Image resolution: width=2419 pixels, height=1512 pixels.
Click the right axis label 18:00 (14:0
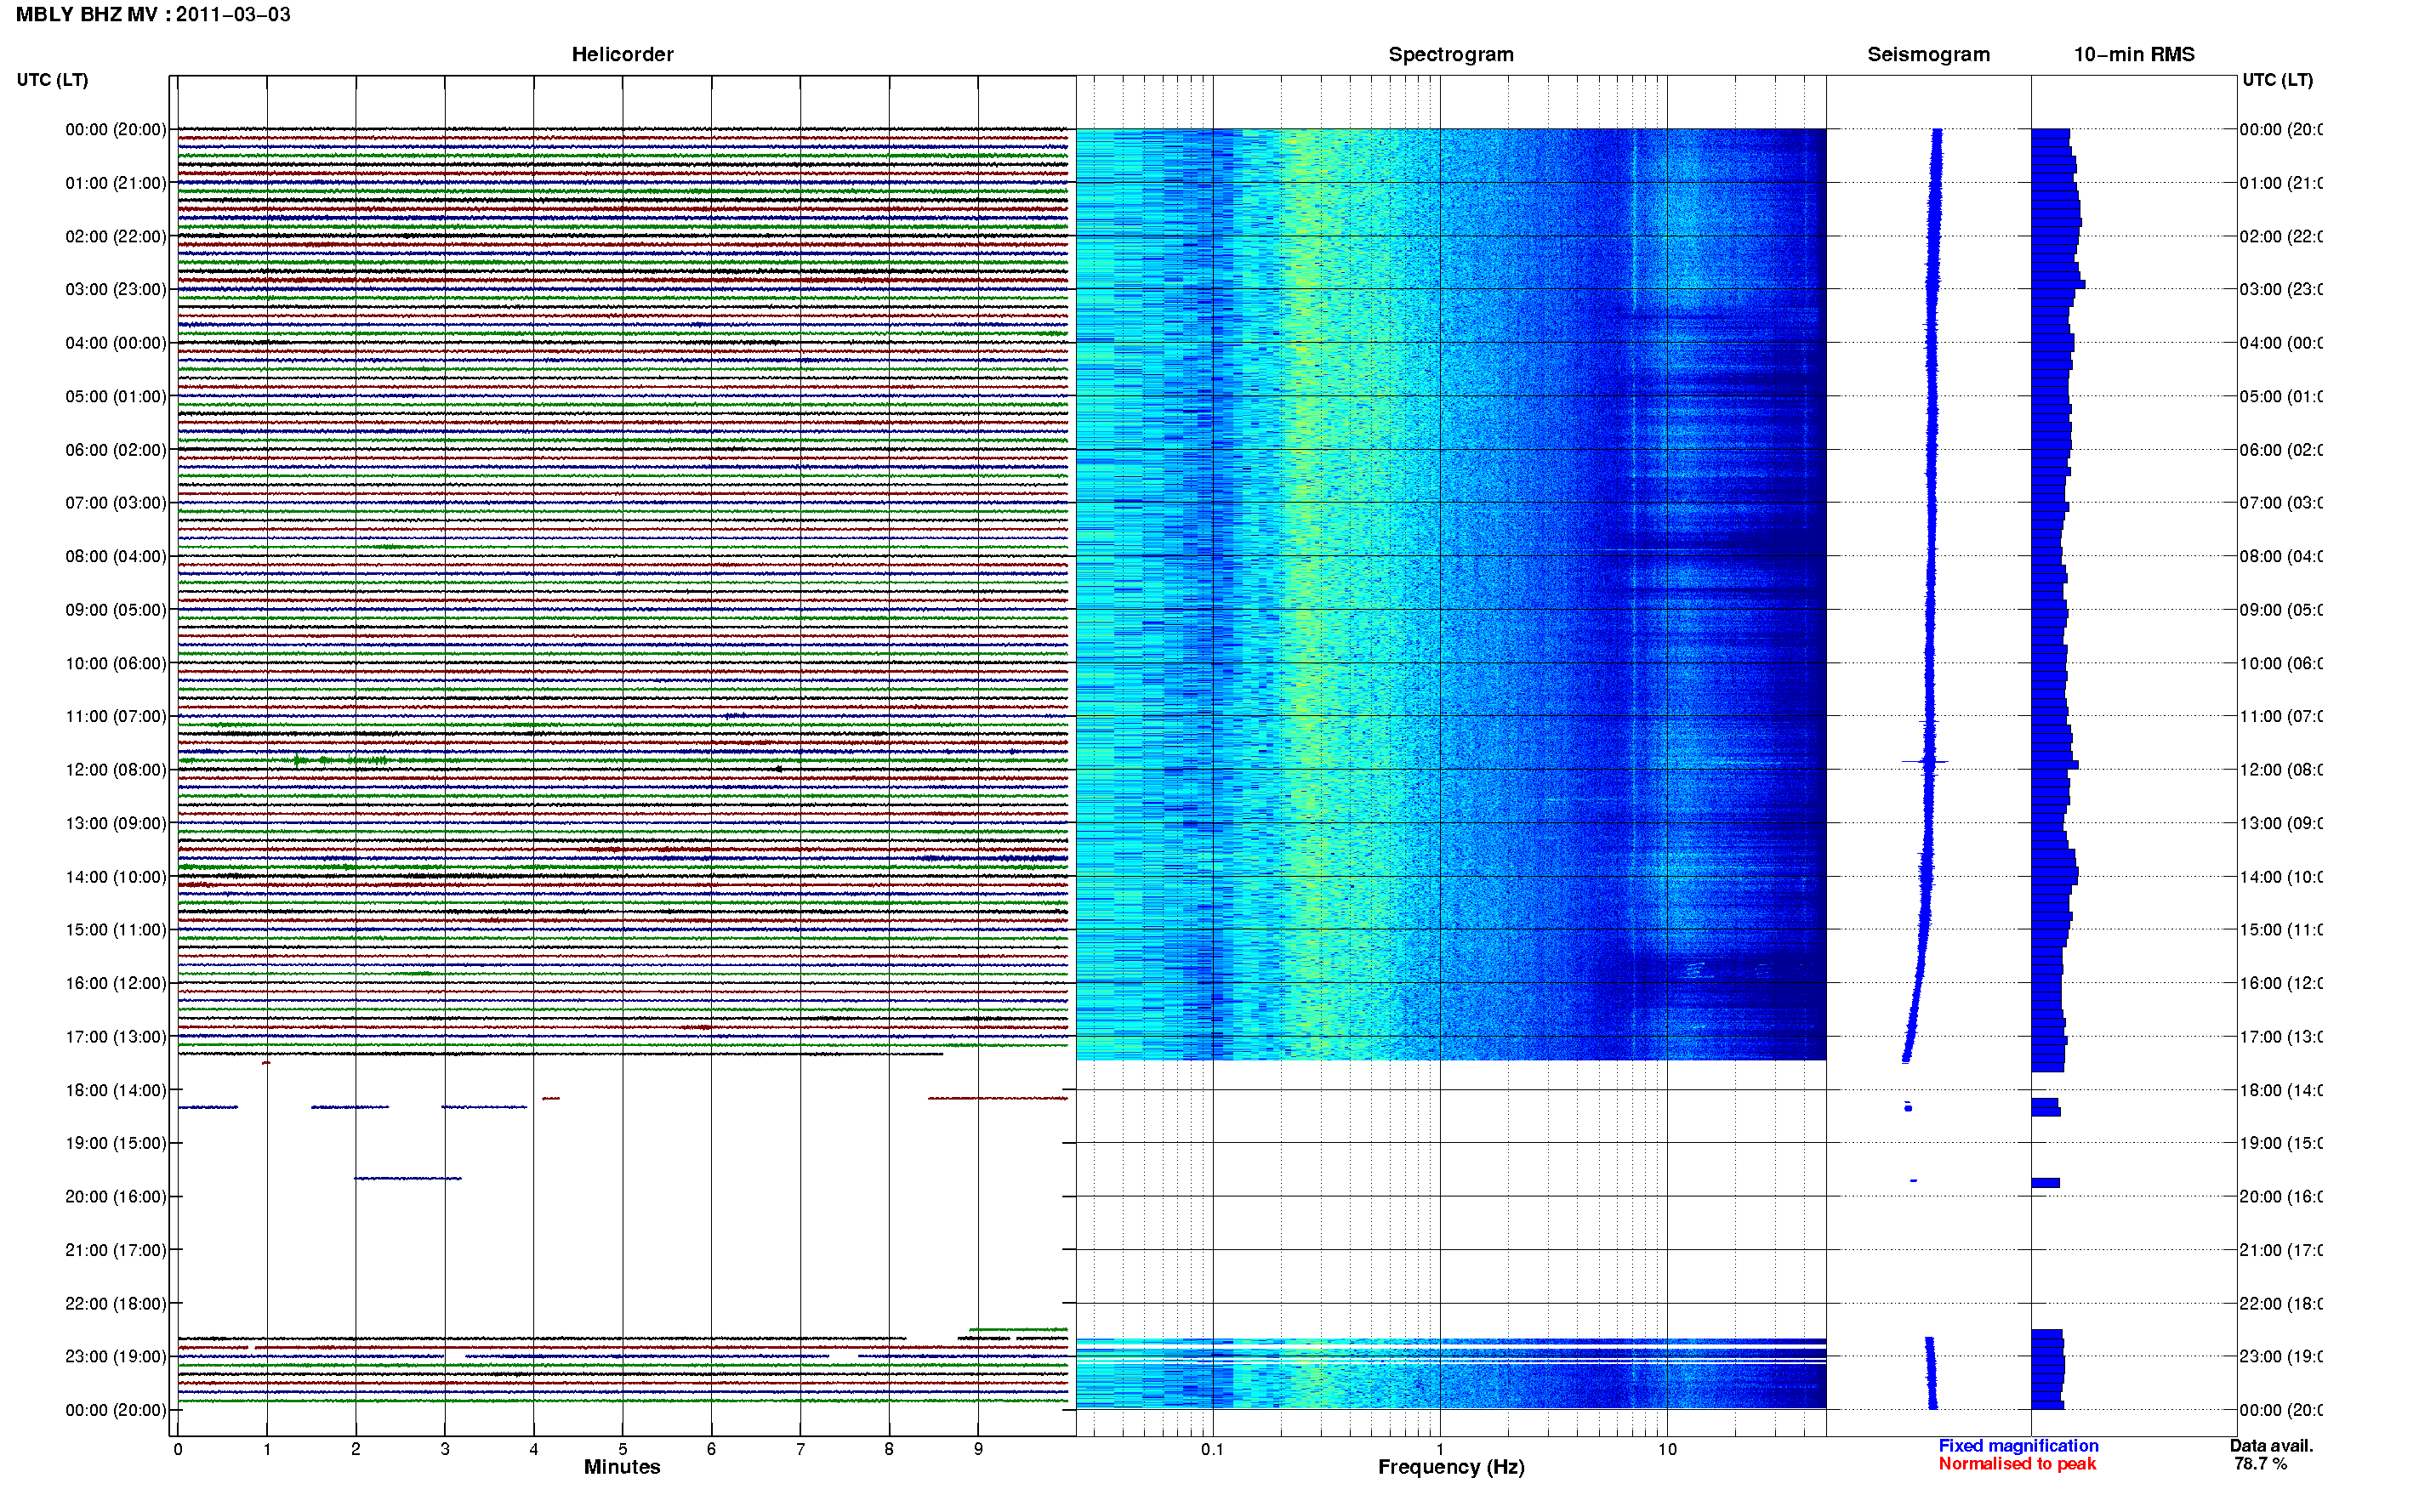[x=2280, y=1090]
